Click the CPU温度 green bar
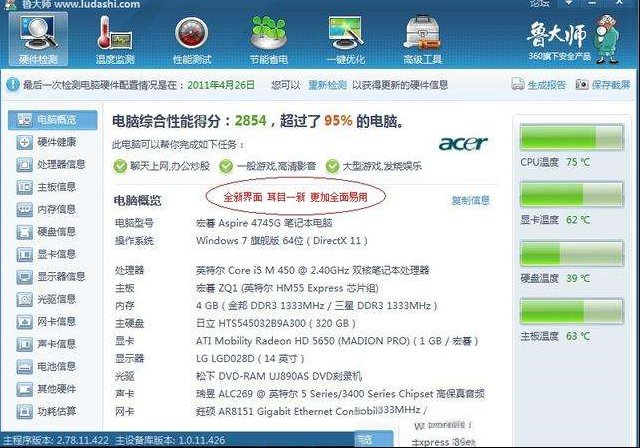 point(572,138)
